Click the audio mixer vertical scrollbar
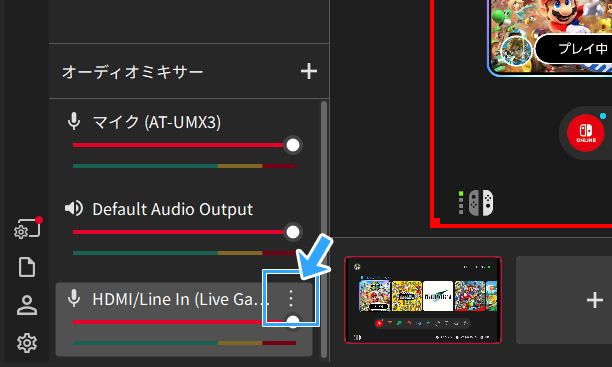The image size is (612, 367). (324, 229)
